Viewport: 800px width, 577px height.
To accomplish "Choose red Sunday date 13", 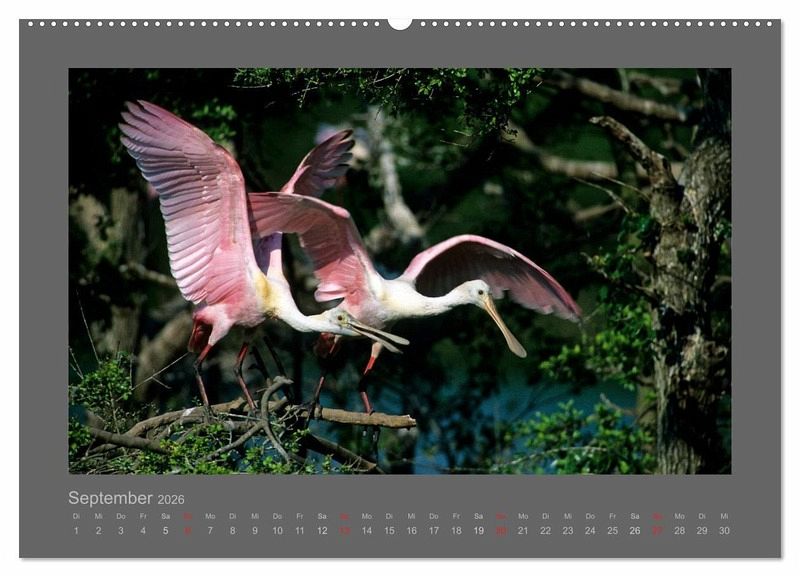I will click(344, 530).
